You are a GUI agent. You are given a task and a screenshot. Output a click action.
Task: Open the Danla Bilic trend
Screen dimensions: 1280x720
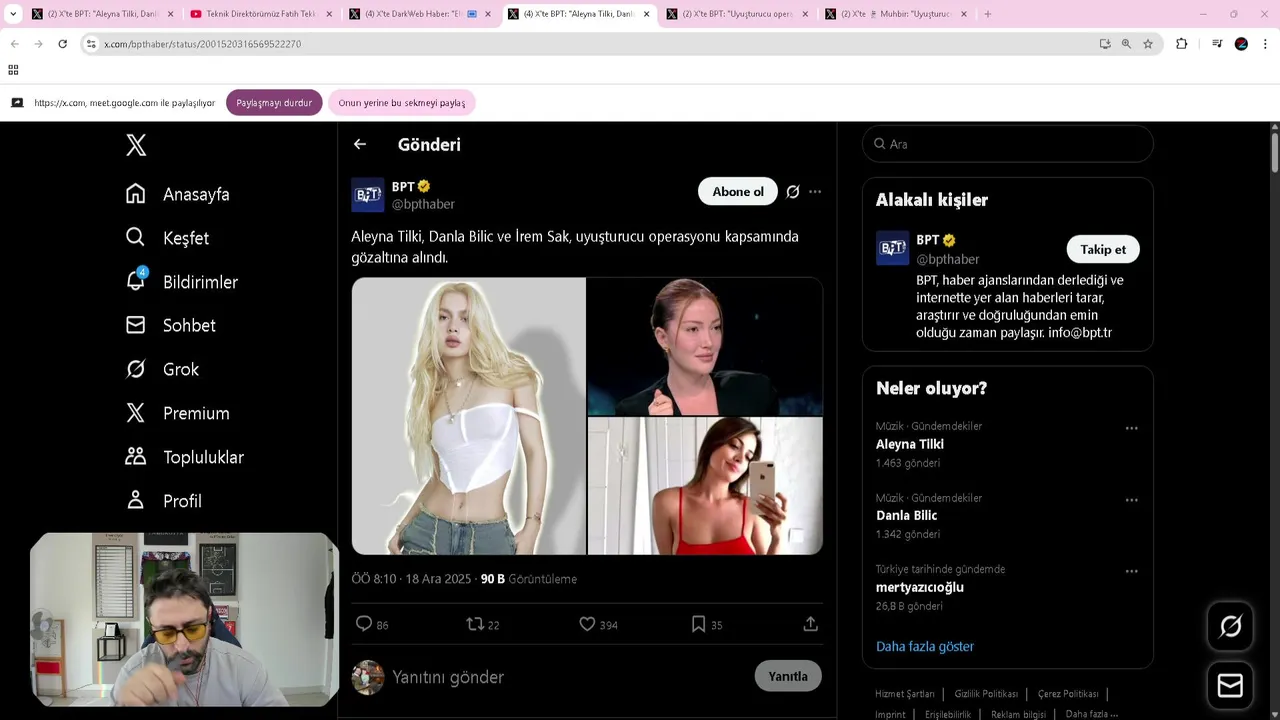[907, 515]
